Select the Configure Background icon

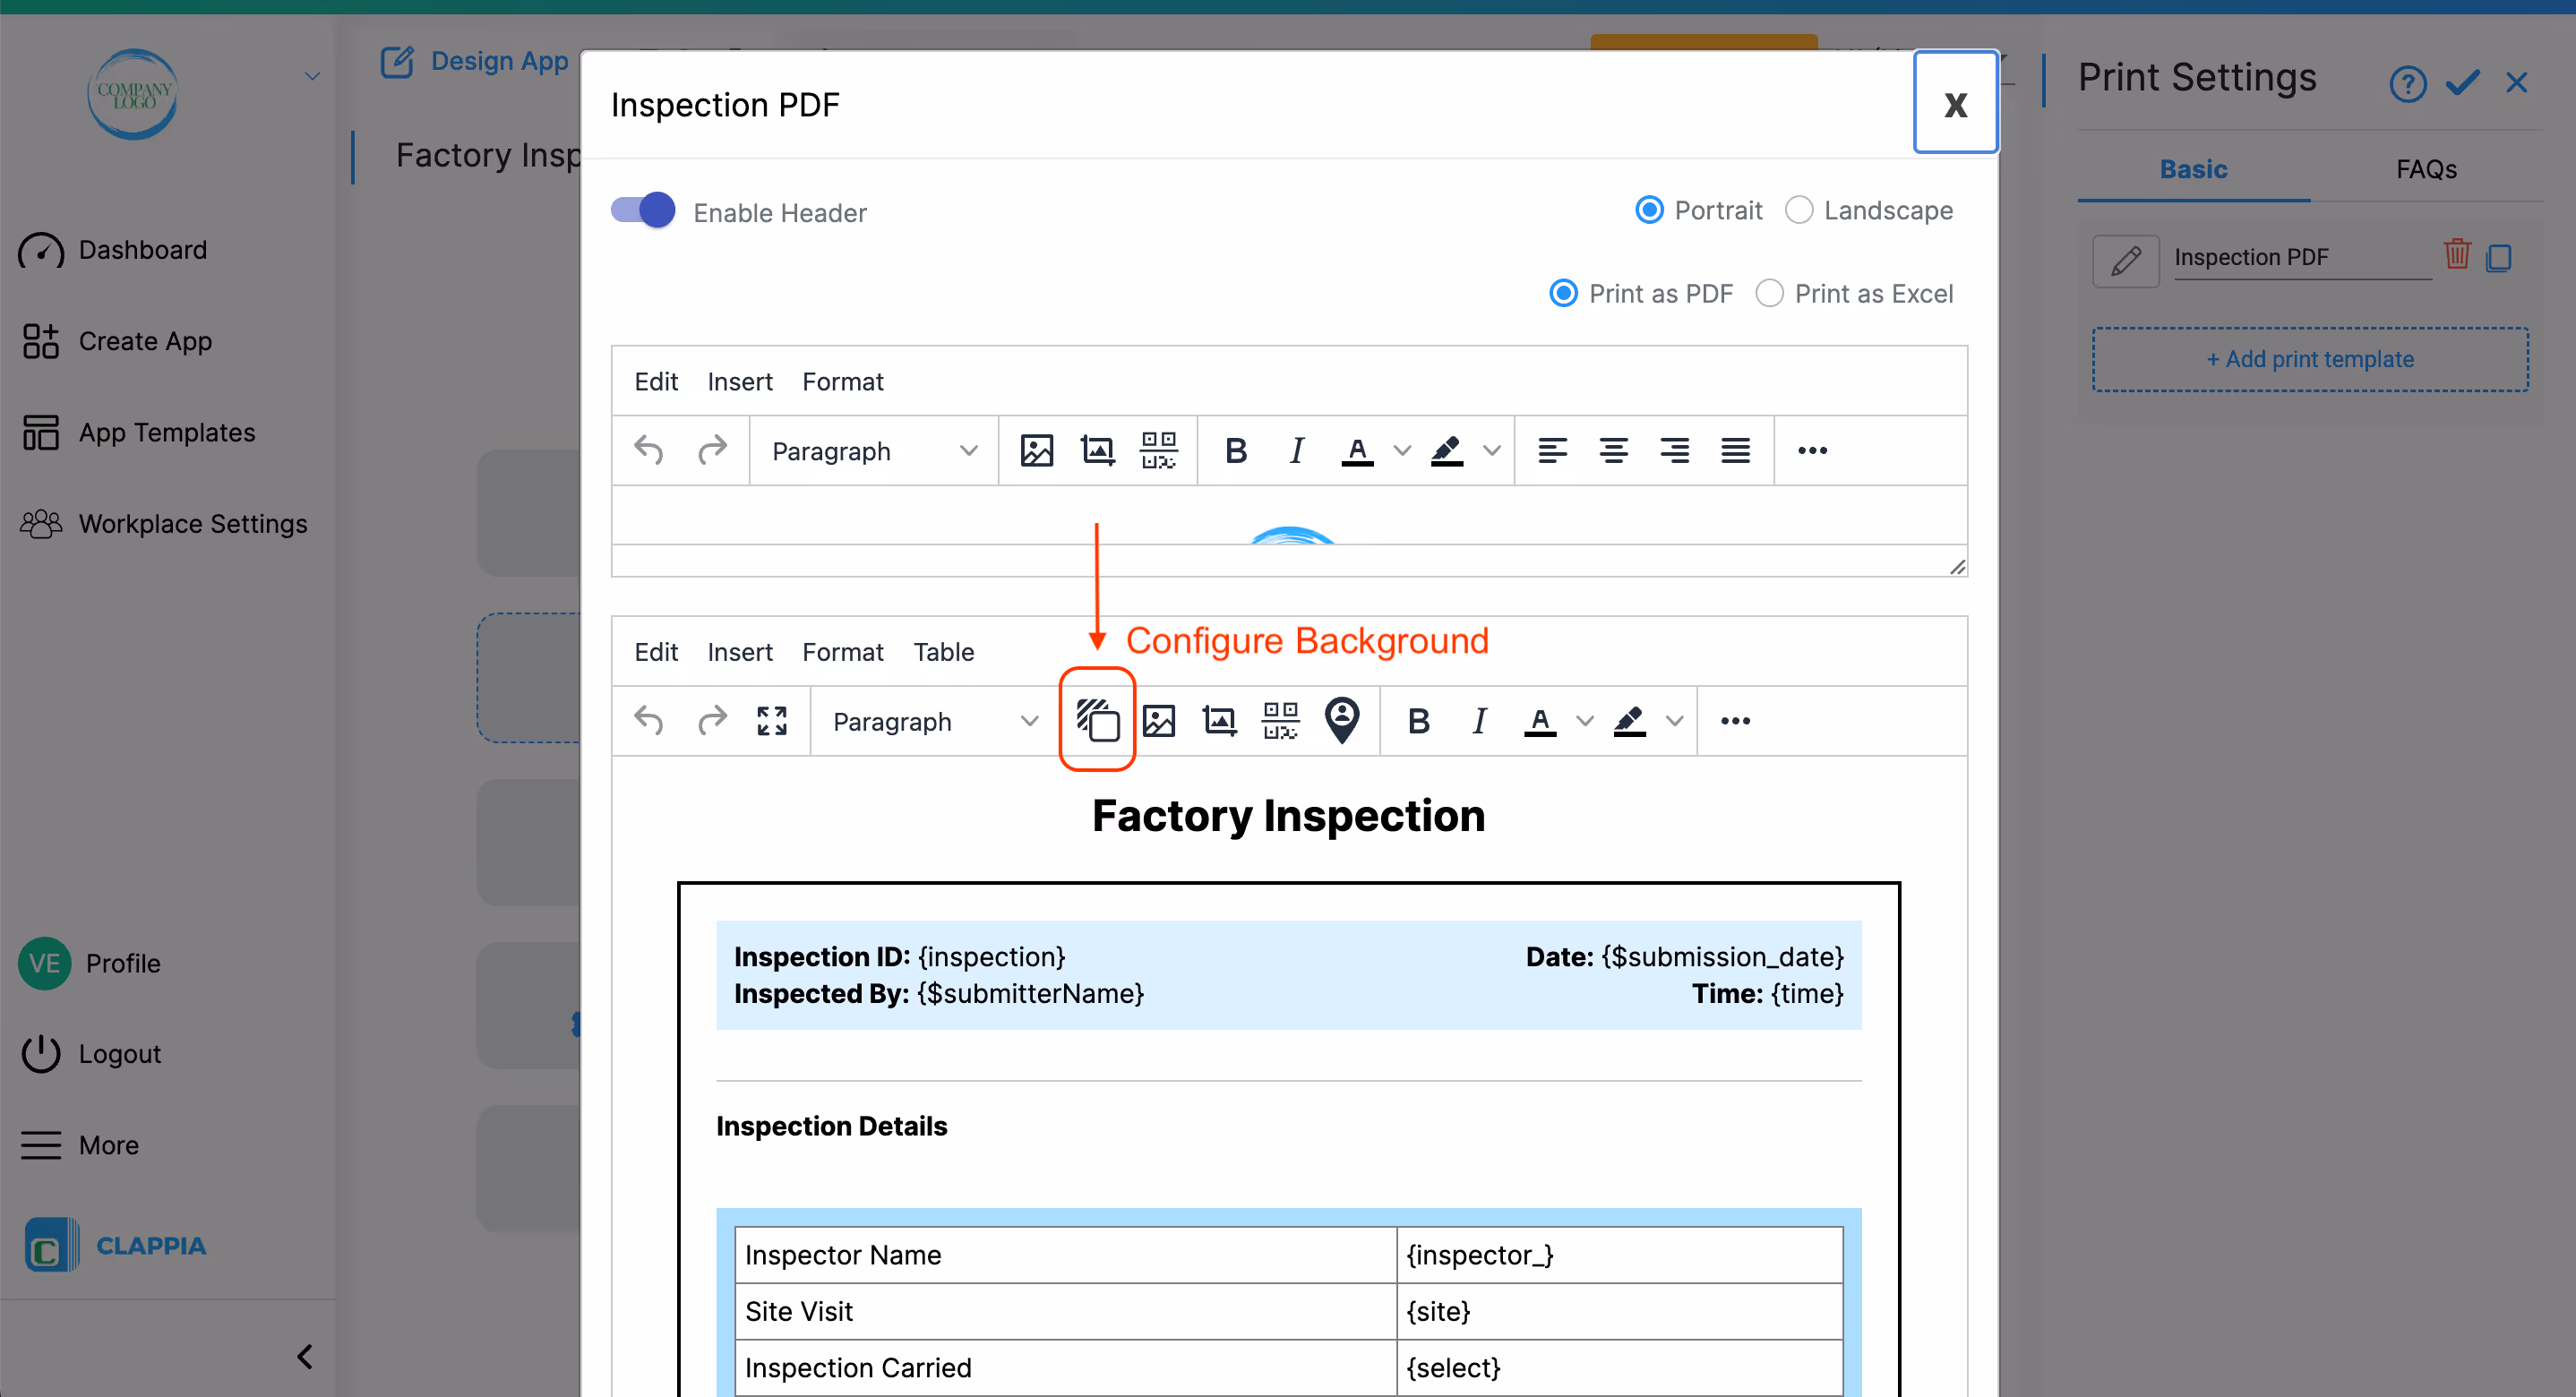point(1097,720)
